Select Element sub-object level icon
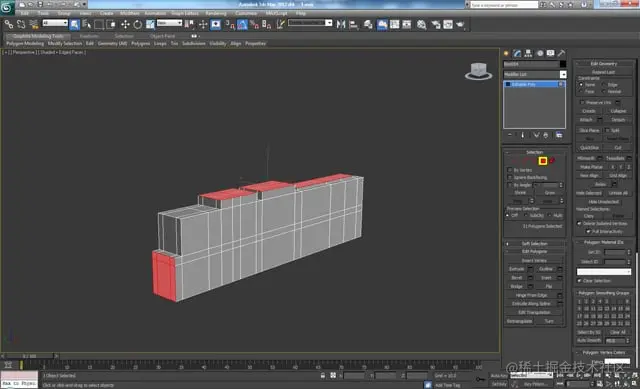640x389 pixels. [552, 161]
